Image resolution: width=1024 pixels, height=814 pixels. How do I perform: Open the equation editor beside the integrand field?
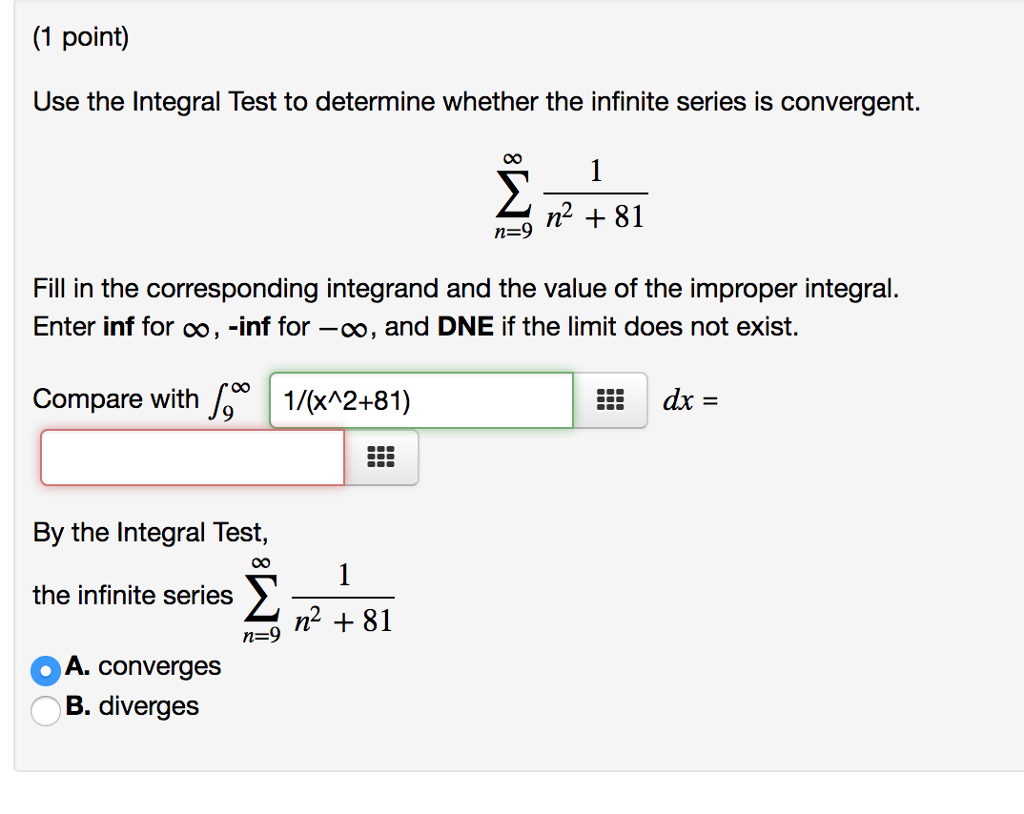point(611,400)
